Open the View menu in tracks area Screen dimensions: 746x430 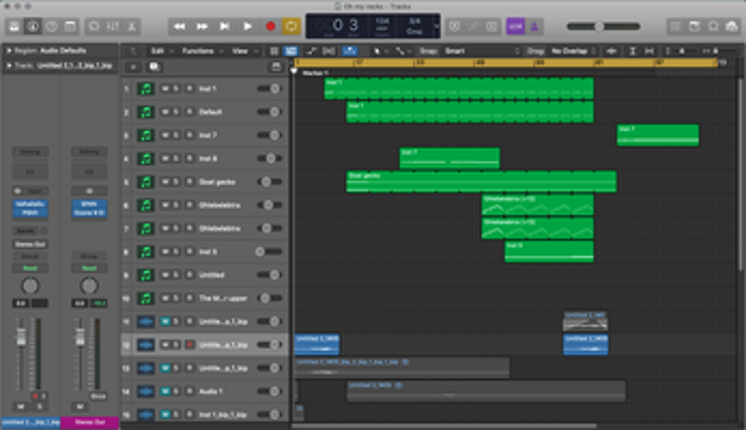(244, 51)
